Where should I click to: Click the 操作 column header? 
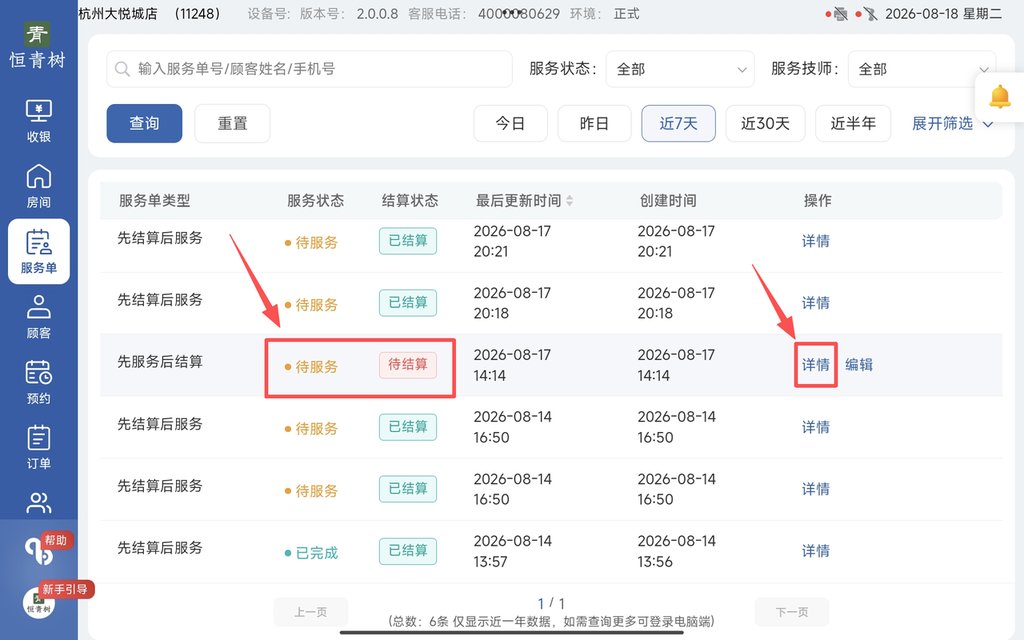coord(818,201)
